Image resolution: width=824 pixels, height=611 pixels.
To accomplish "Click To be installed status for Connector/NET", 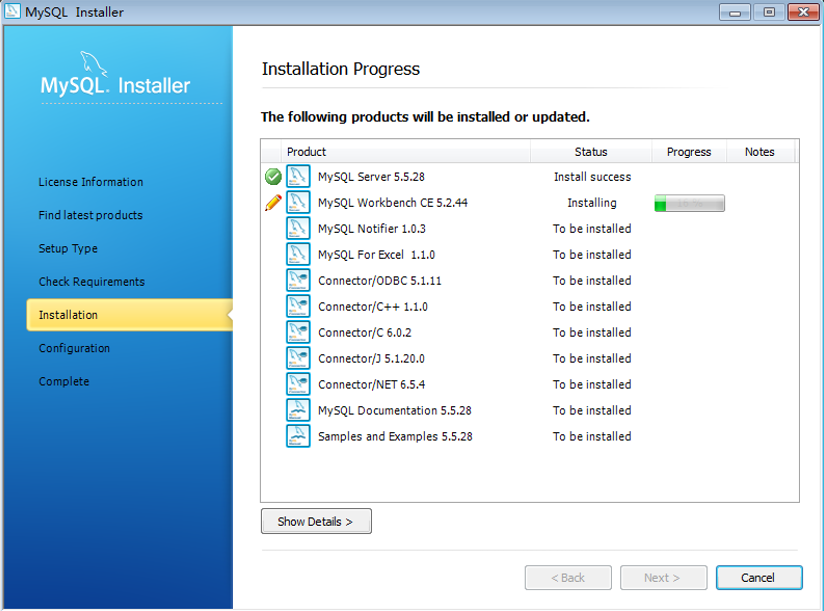I will point(592,385).
